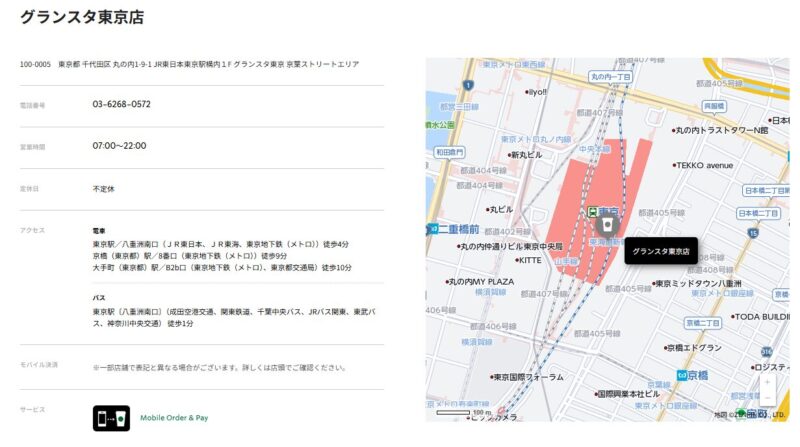
Task: Click the Mobile Order & Pay icon
Action: click(111, 418)
